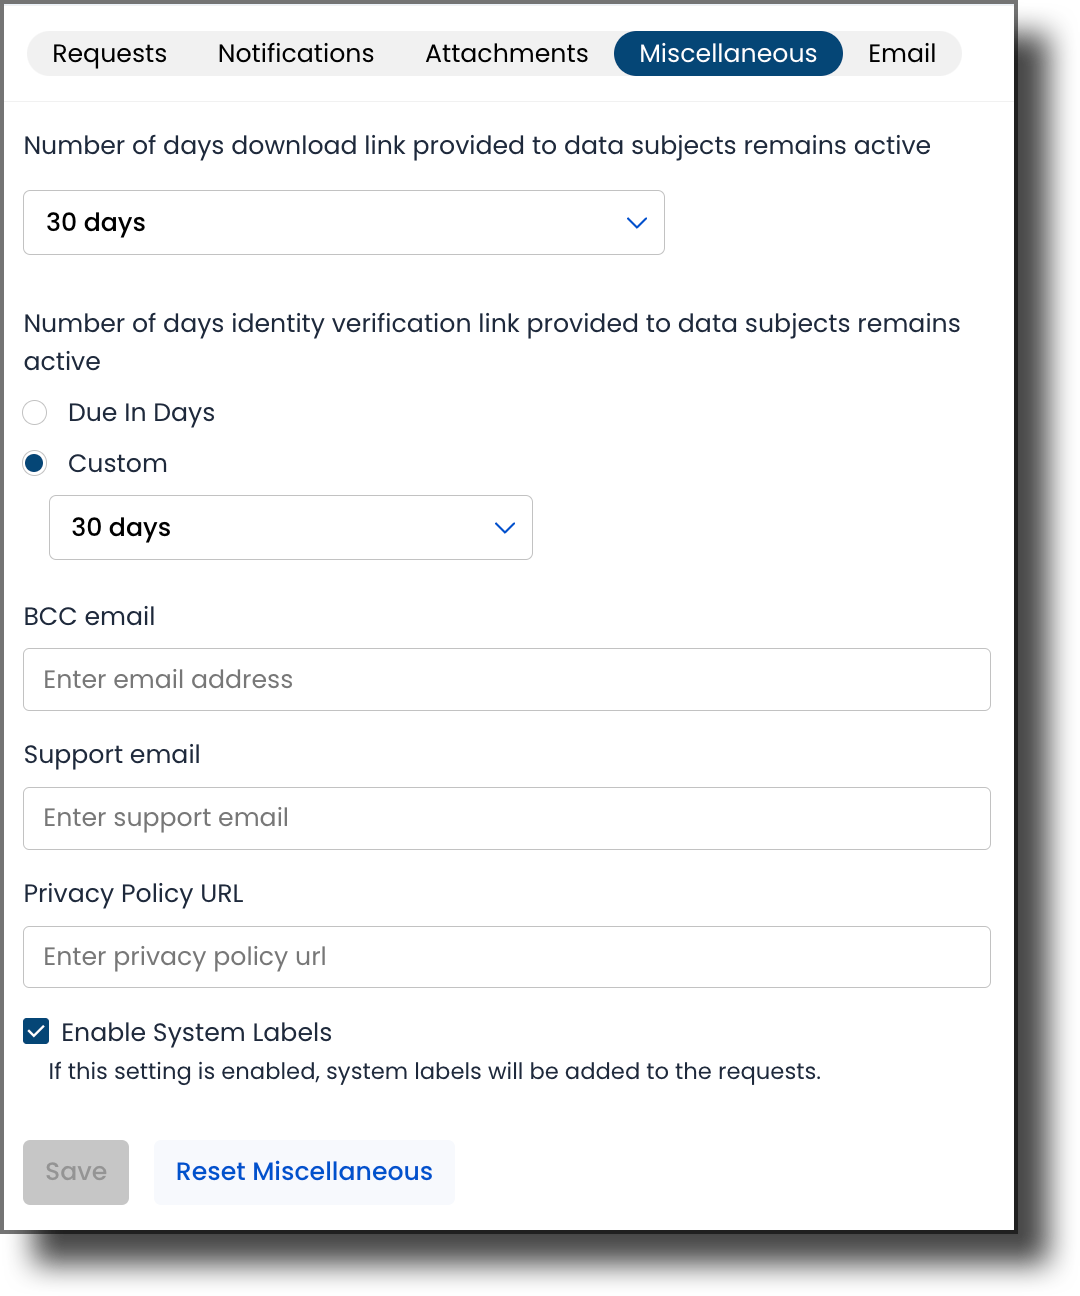
Task: Open the download link duration dropdown
Action: [344, 222]
